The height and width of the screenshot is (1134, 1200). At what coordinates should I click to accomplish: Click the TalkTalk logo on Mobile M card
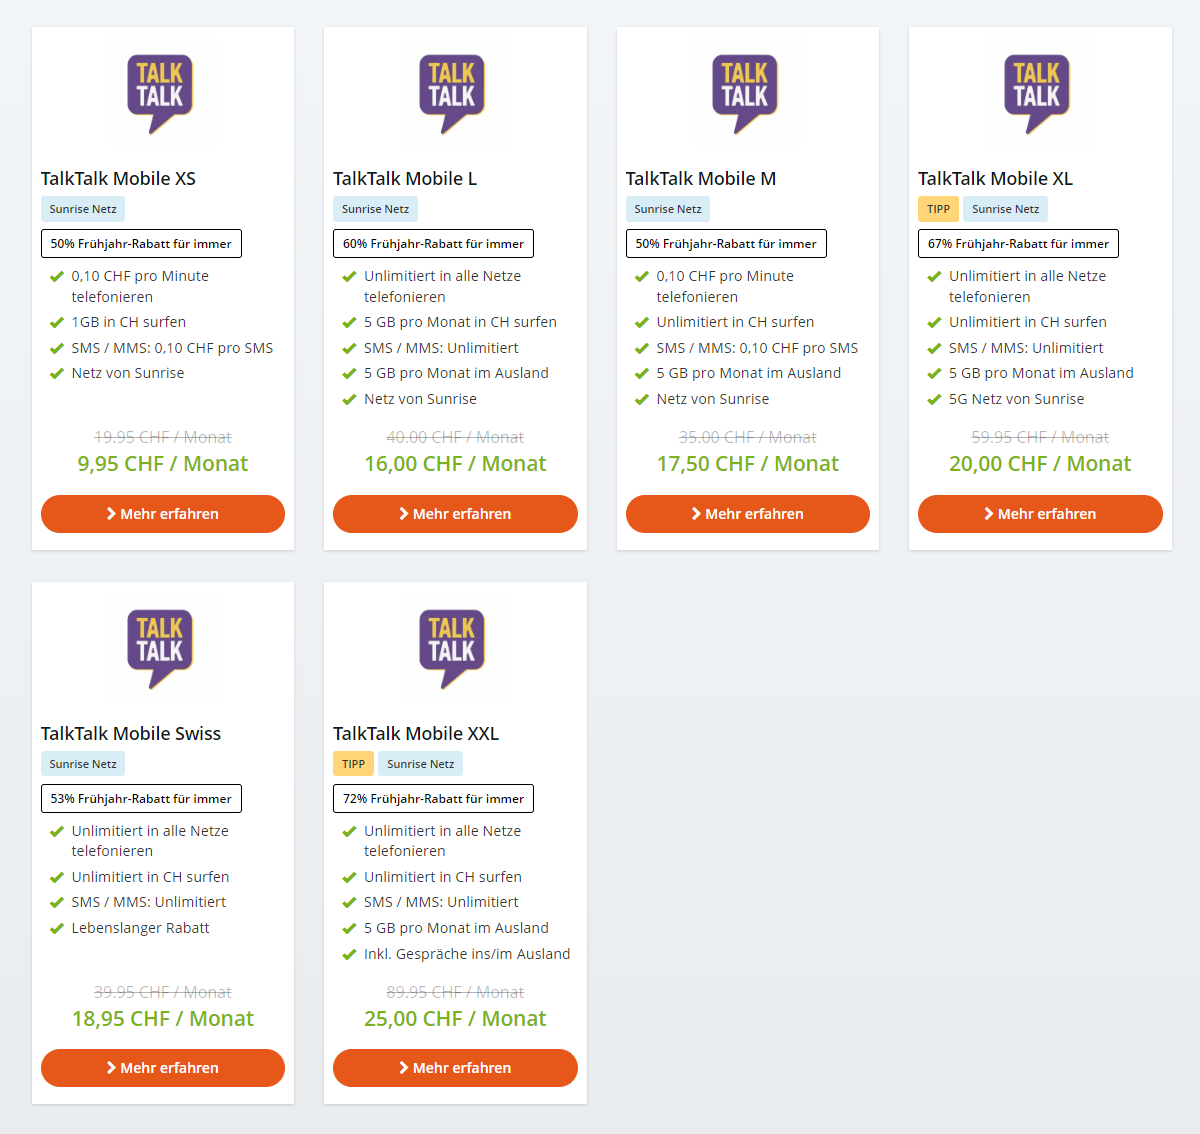pyautogui.click(x=745, y=93)
